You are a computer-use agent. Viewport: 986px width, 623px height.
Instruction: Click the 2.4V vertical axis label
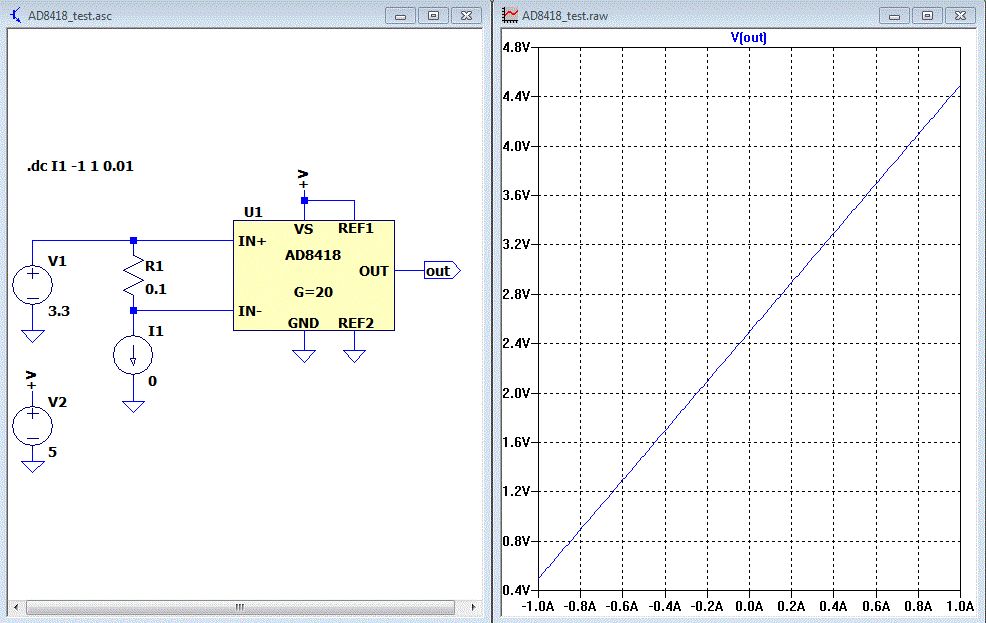click(x=516, y=344)
